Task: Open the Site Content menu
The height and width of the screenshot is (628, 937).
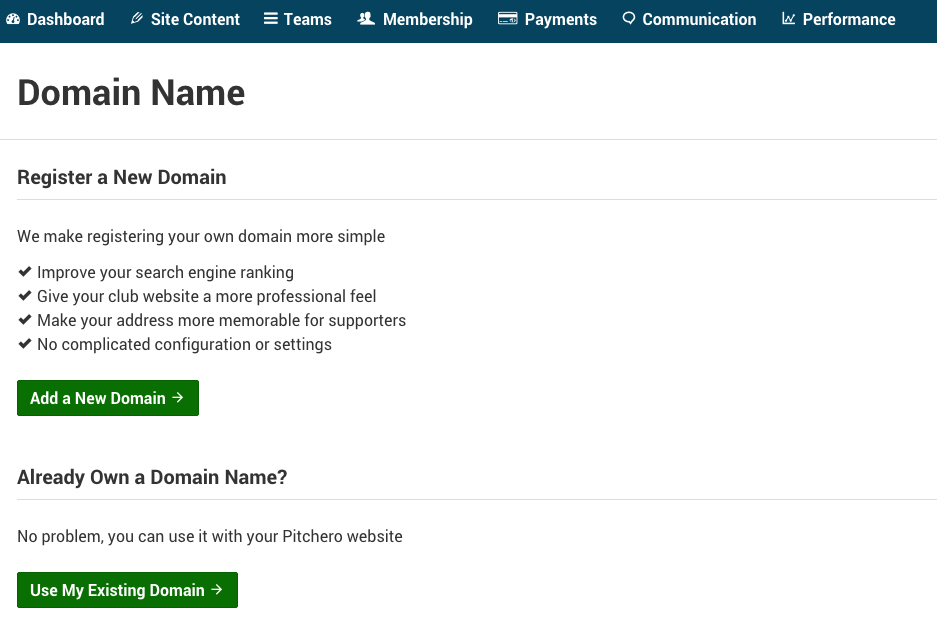Action: click(185, 19)
